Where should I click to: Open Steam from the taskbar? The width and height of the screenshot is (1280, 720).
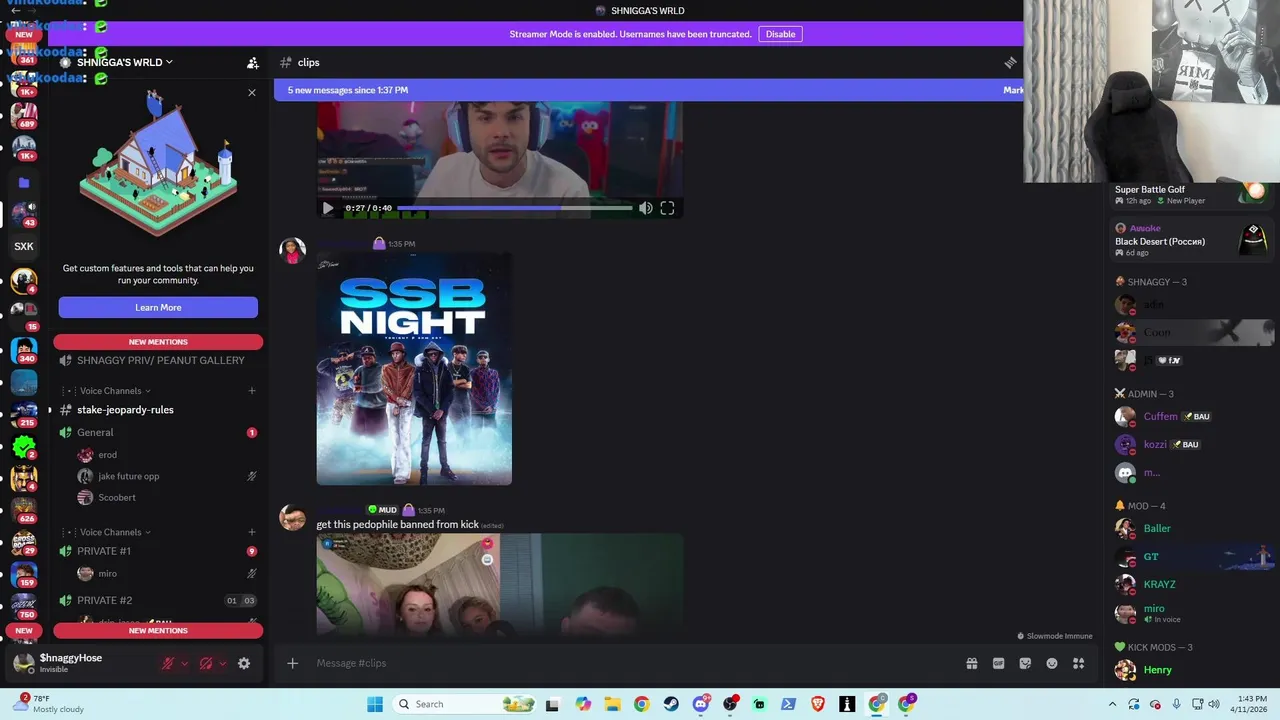click(x=671, y=704)
